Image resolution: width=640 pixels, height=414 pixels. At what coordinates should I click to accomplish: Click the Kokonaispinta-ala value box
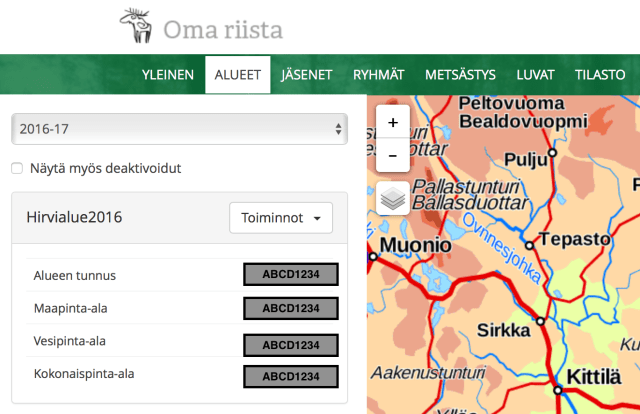click(x=291, y=376)
